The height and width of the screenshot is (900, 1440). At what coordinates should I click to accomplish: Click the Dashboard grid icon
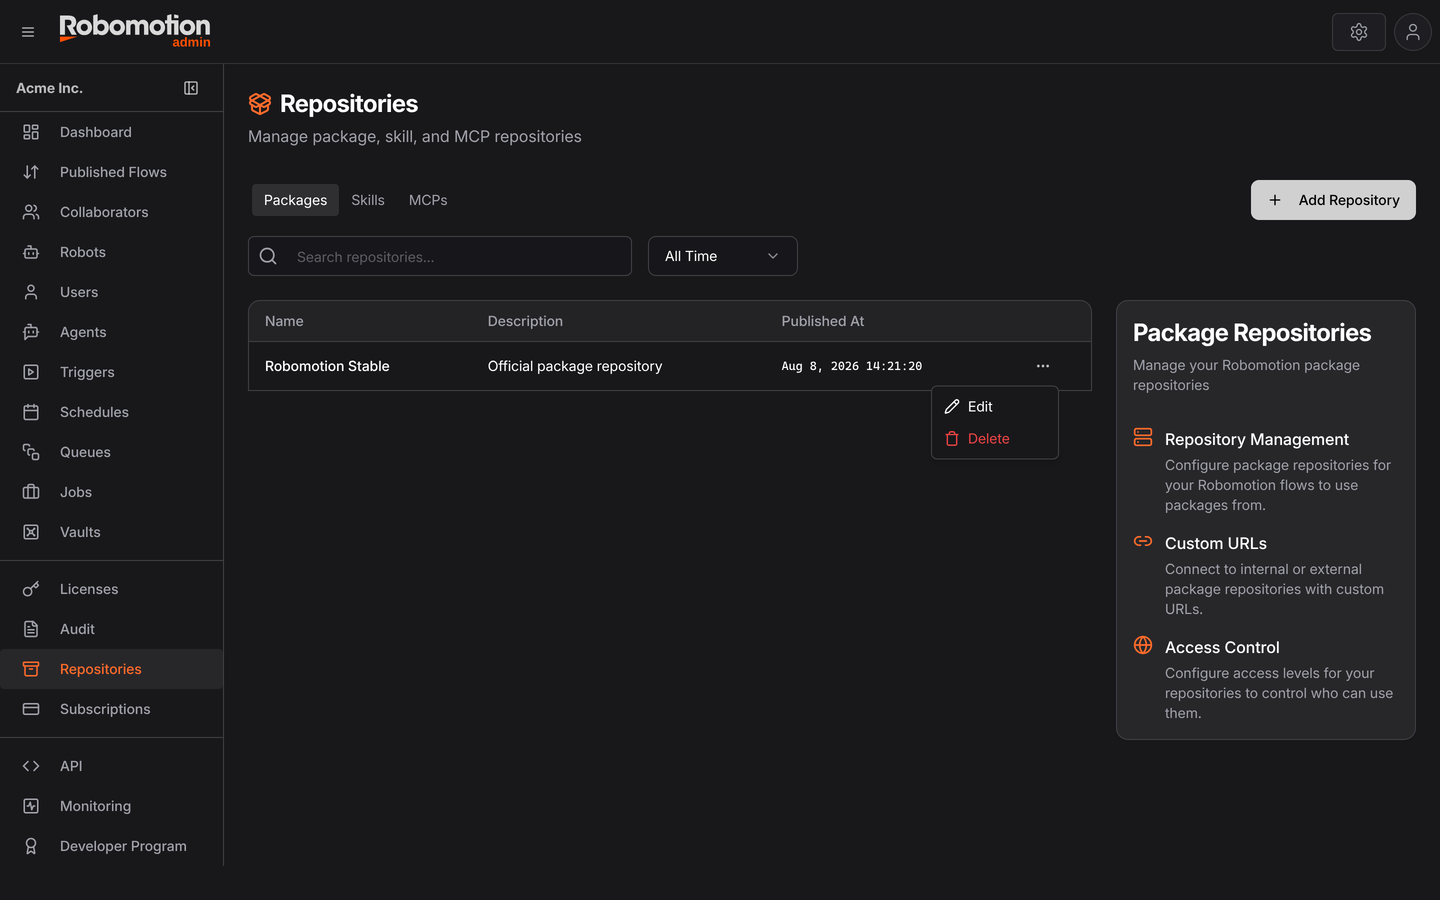31,132
